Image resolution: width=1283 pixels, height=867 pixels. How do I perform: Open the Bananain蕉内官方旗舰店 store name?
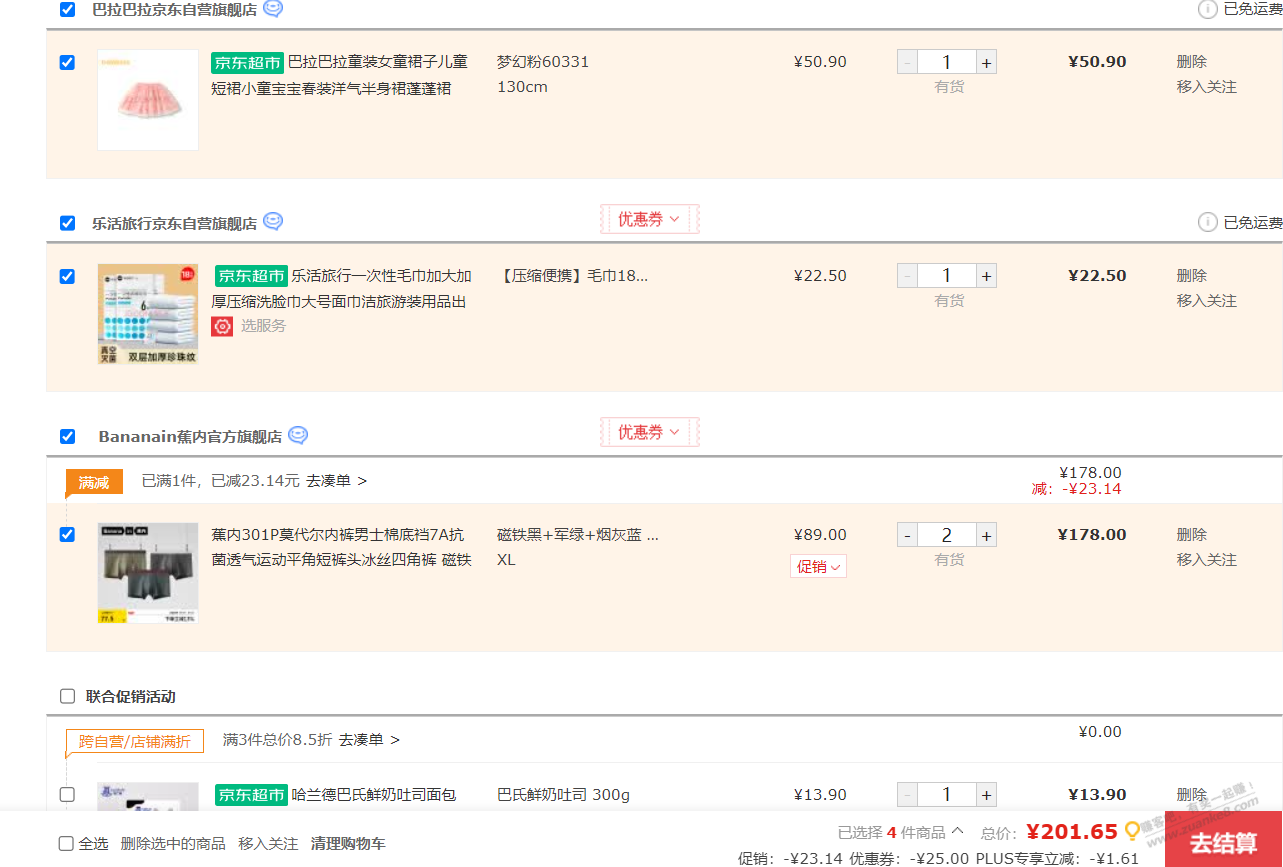click(x=190, y=437)
